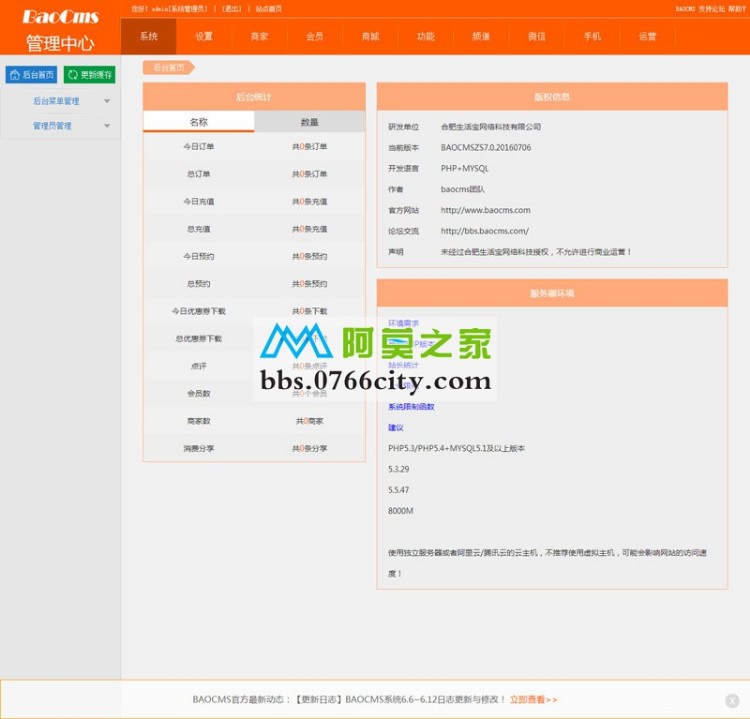Click the 今日订单 row label
Screen dimensions: 750x719
pyautogui.click(x=199, y=146)
